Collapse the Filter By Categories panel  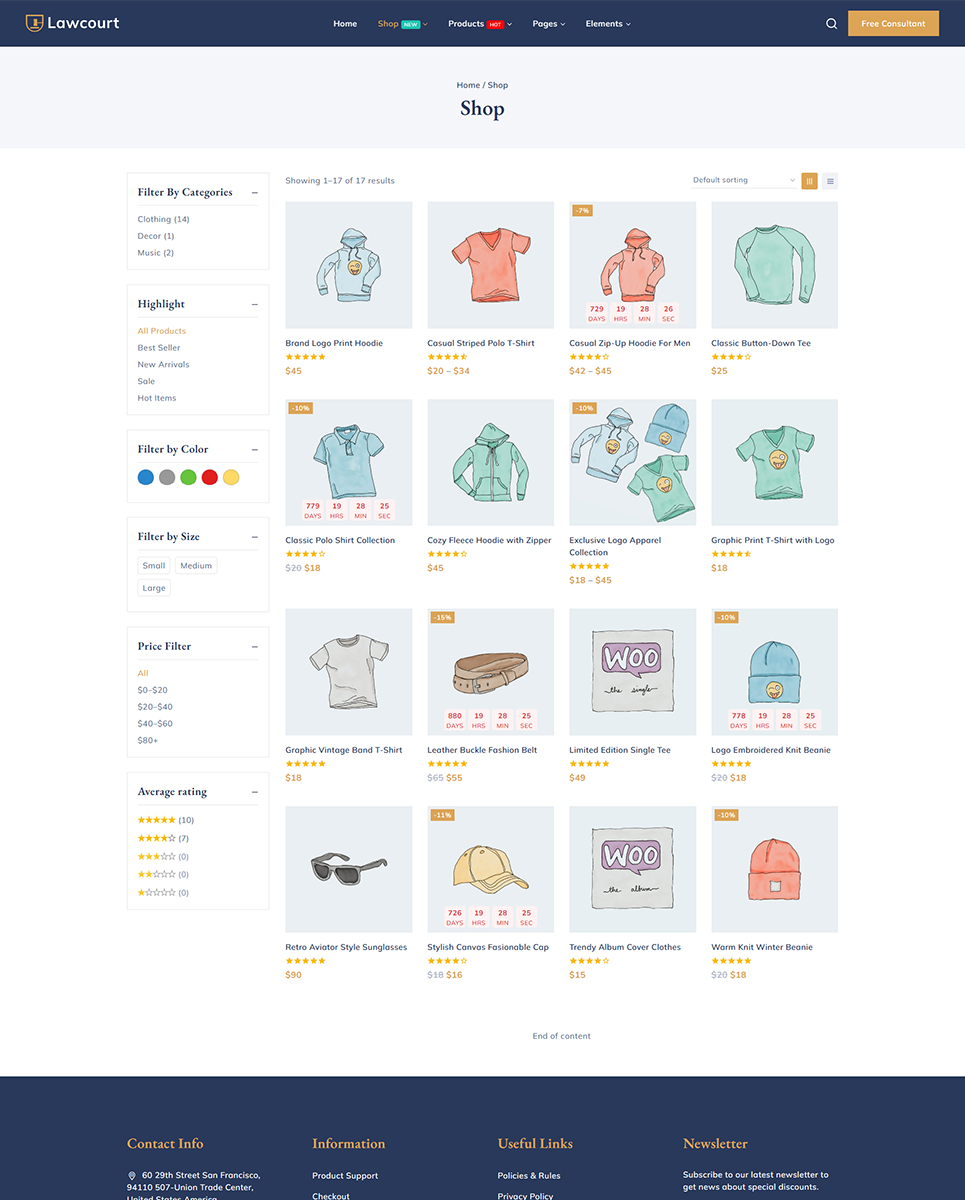pos(254,192)
